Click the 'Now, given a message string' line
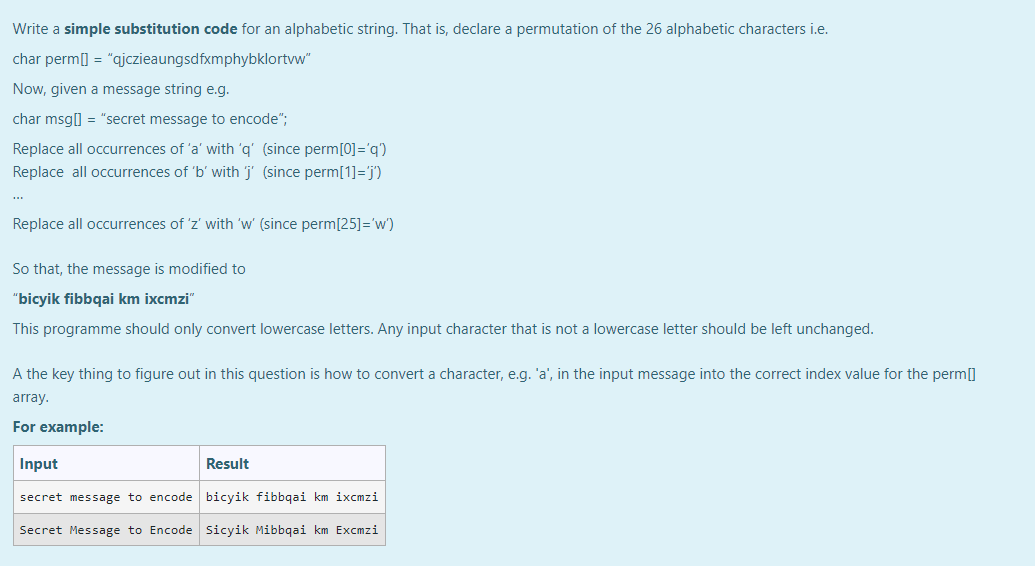The image size is (1035, 566). [x=121, y=89]
